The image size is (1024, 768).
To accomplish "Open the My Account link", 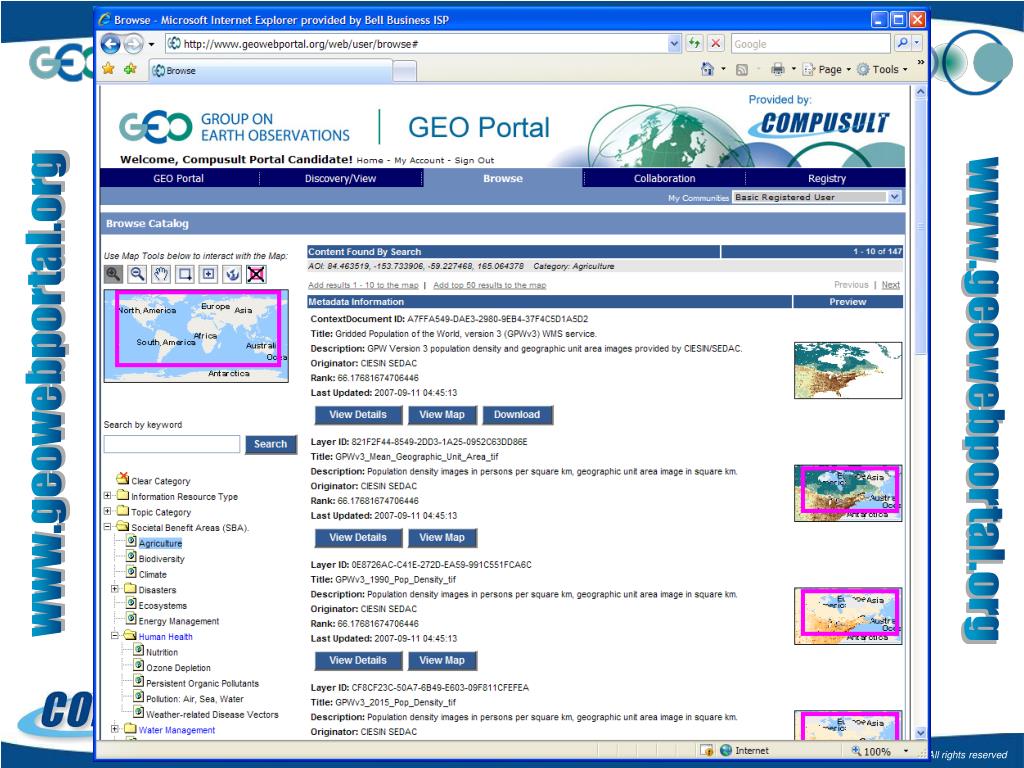I will click(x=419, y=160).
